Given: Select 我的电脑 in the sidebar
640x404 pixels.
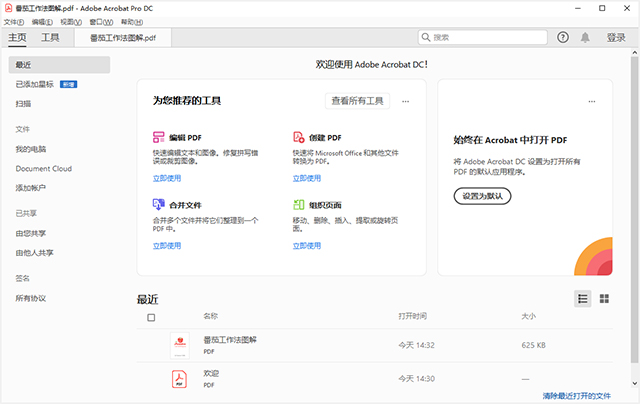Looking at the screenshot, I should [31, 149].
